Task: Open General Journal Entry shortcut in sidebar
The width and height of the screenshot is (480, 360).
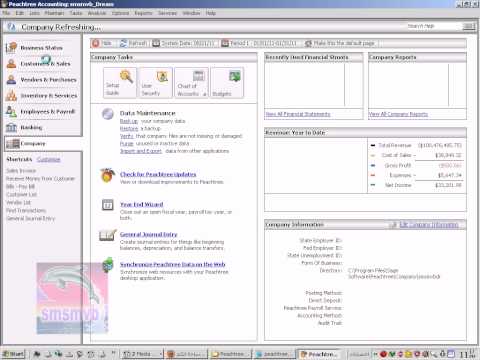Action: coord(31,219)
